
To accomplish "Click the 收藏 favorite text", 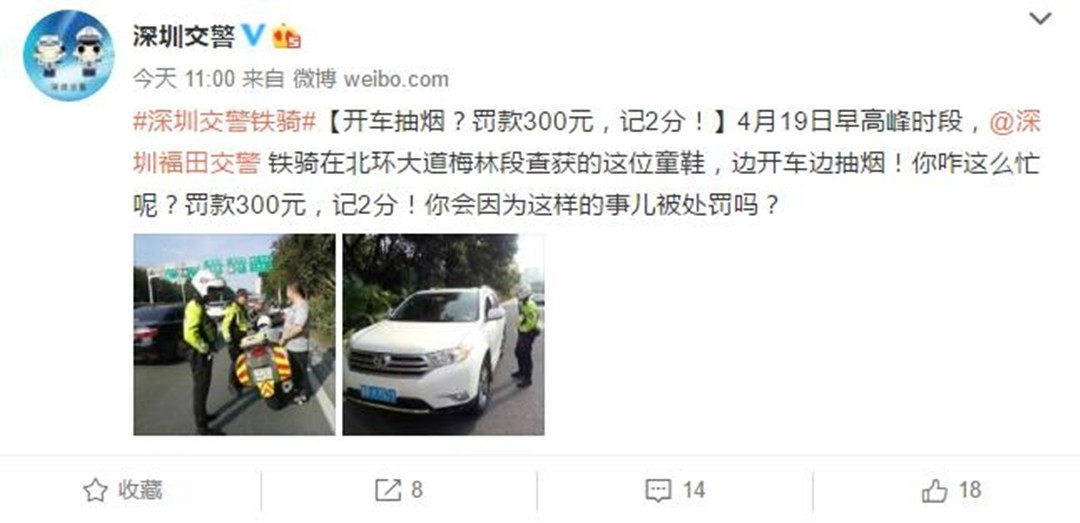I will tap(140, 490).
